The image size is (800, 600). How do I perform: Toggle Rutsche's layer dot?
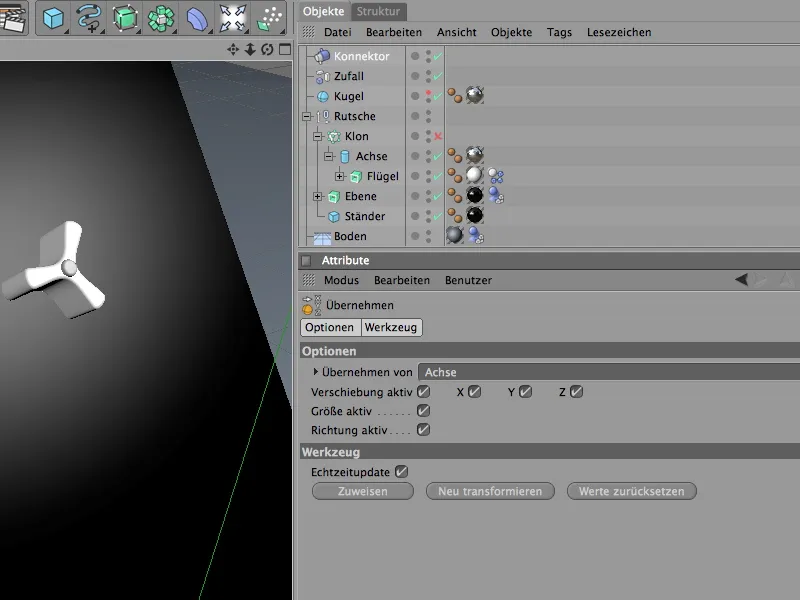pyautogui.click(x=415, y=116)
